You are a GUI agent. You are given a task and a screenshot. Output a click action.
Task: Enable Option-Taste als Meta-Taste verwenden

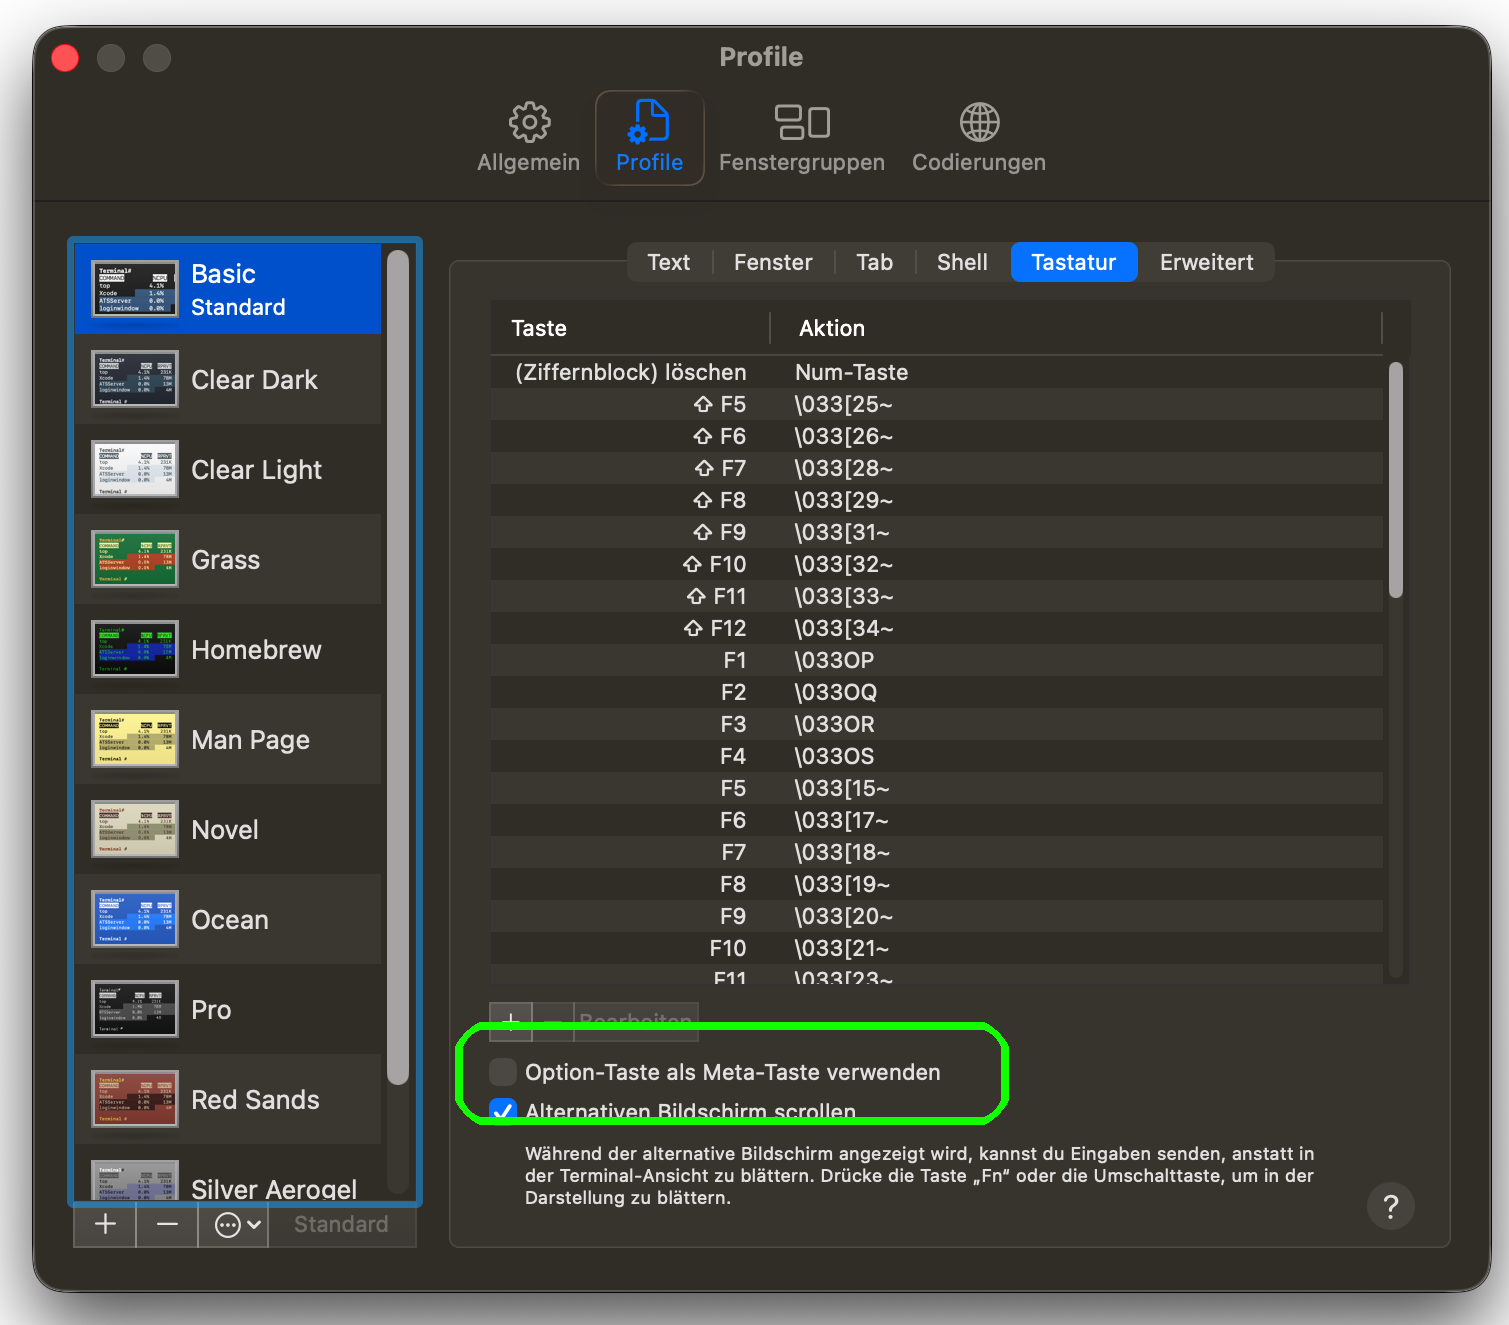pyautogui.click(x=503, y=1072)
